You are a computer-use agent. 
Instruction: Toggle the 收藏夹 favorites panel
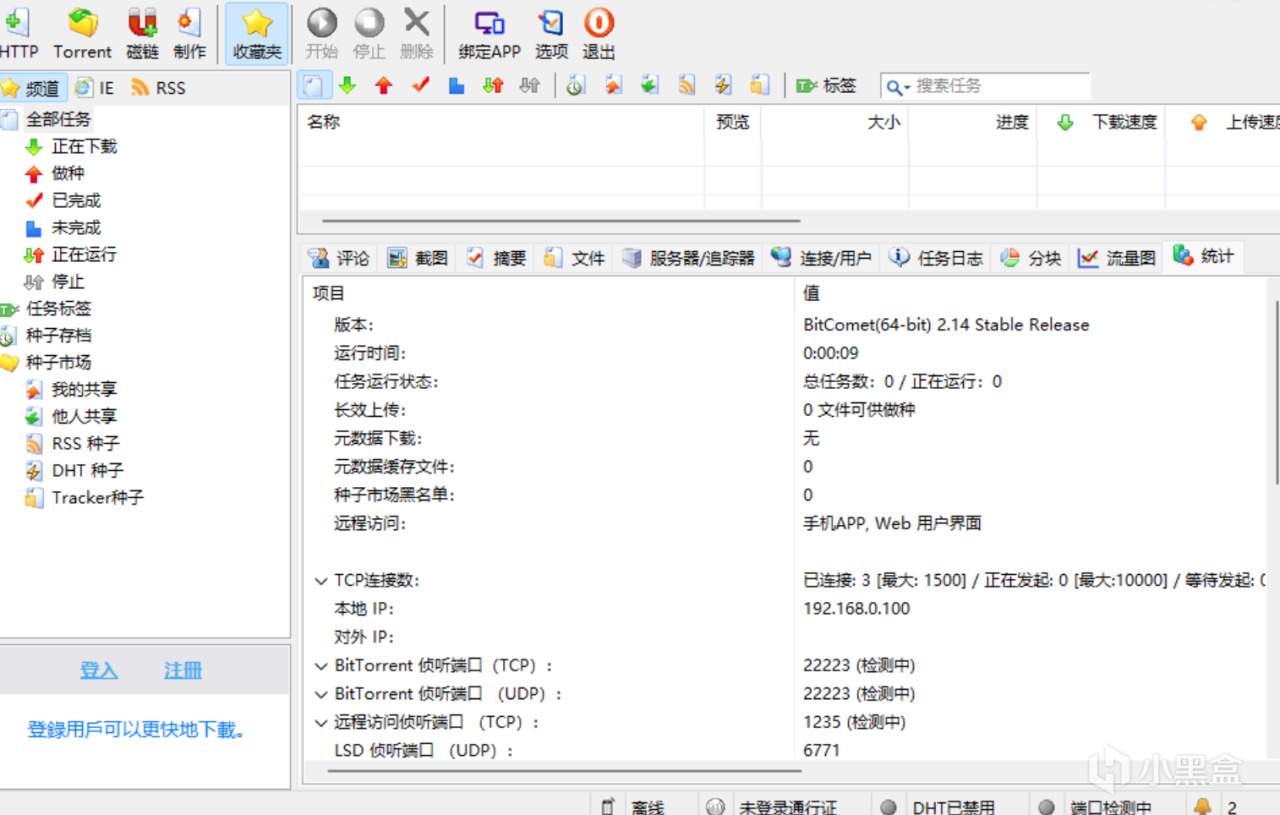[x=257, y=34]
